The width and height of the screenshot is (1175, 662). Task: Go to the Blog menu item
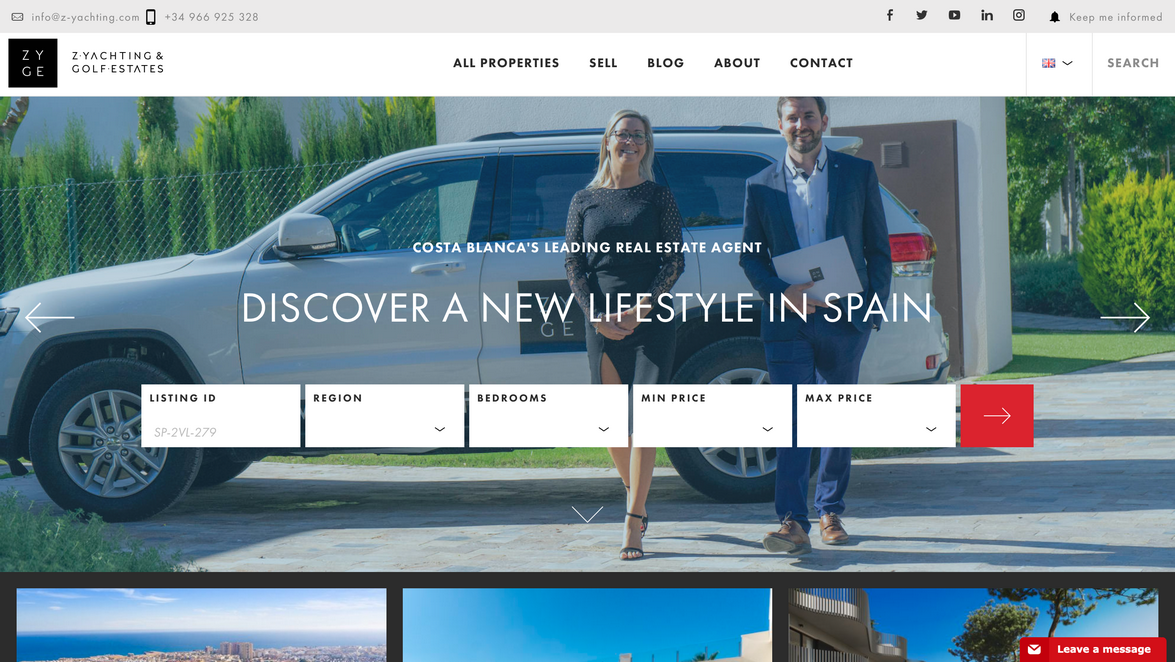665,63
